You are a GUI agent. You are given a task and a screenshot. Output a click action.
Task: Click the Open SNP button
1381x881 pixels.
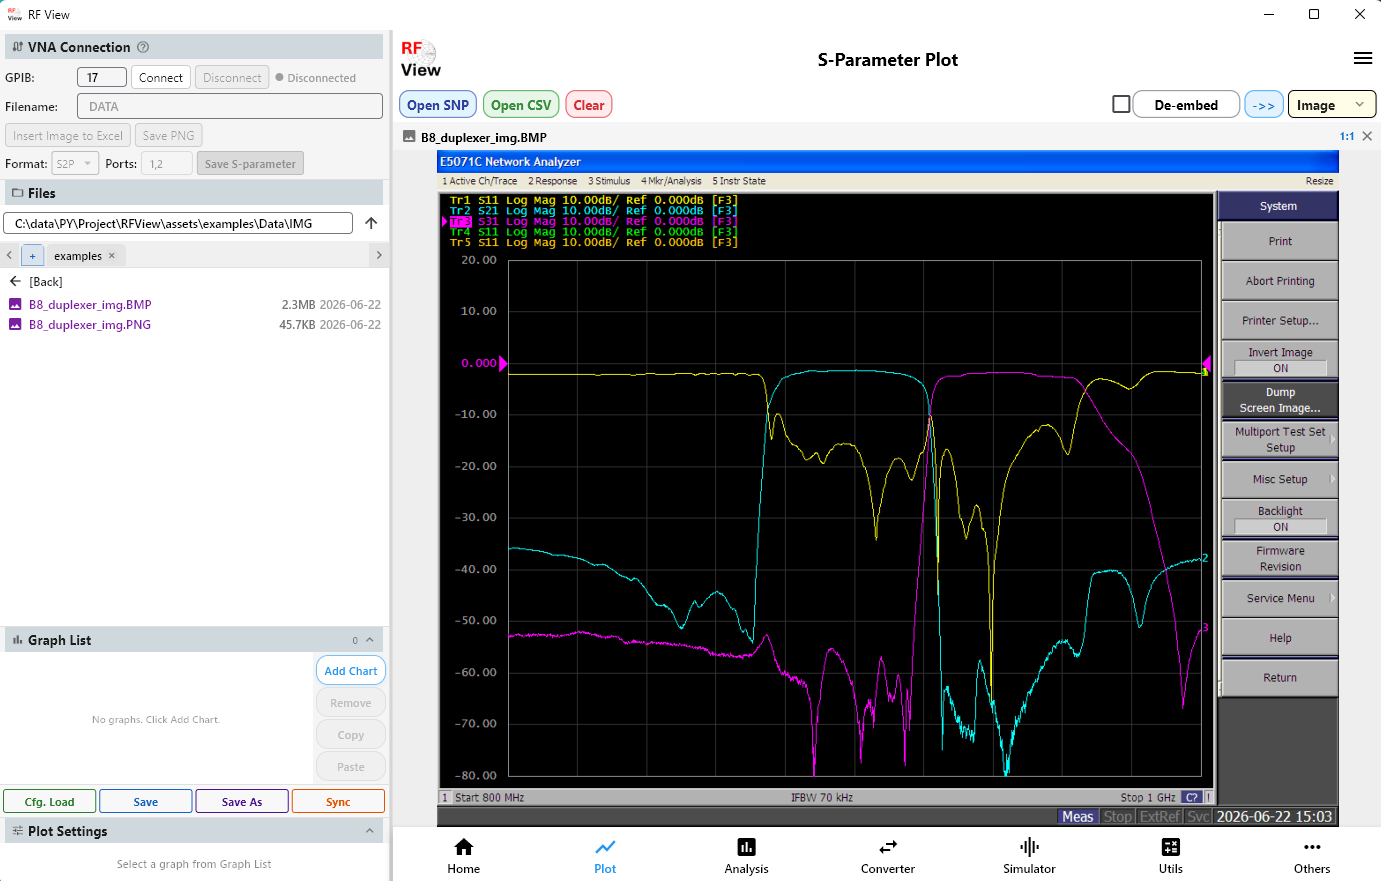pyautogui.click(x=438, y=105)
